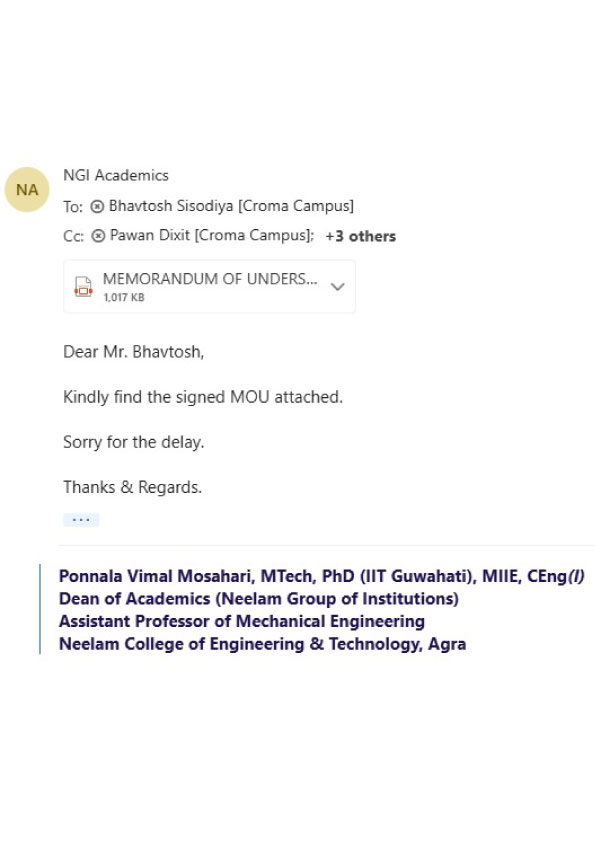
Task: Click the 'Dear Mr. Bhavtosh,' greeting line
Action: 134,352
